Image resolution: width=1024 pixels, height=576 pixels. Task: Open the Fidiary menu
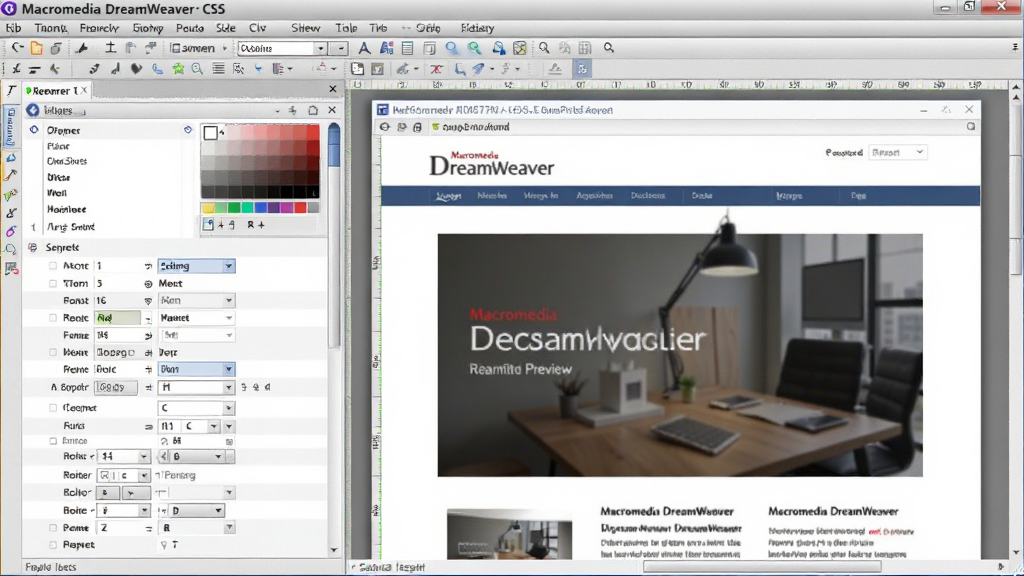pos(477,28)
